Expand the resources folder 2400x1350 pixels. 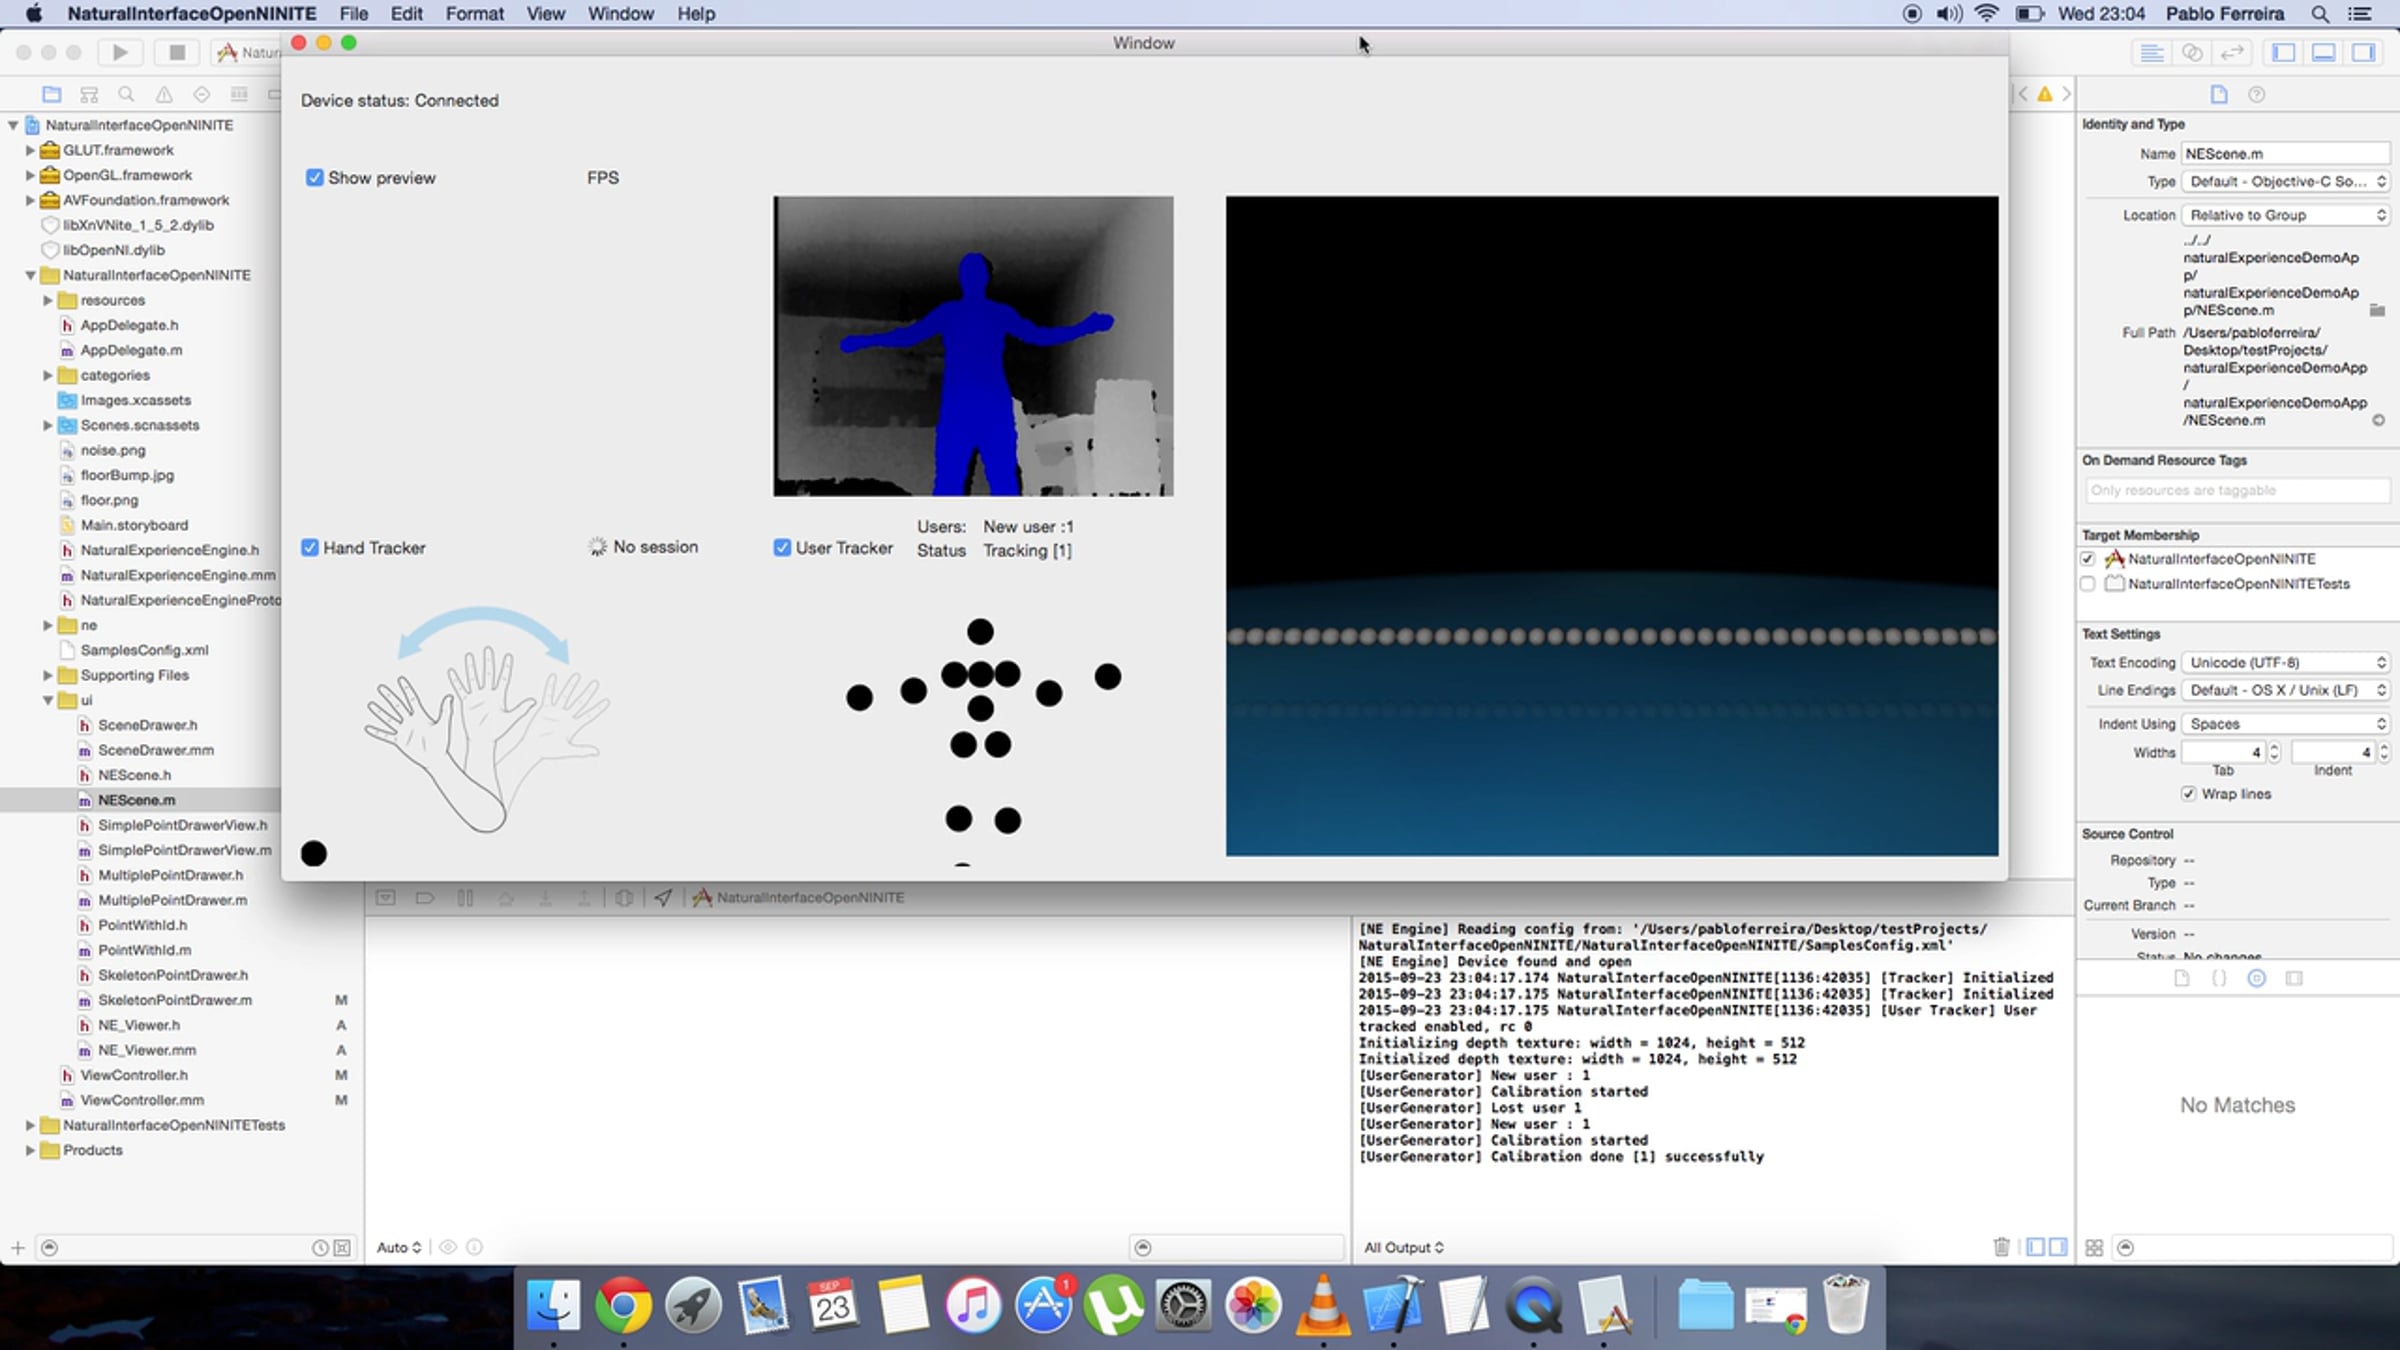tap(47, 300)
